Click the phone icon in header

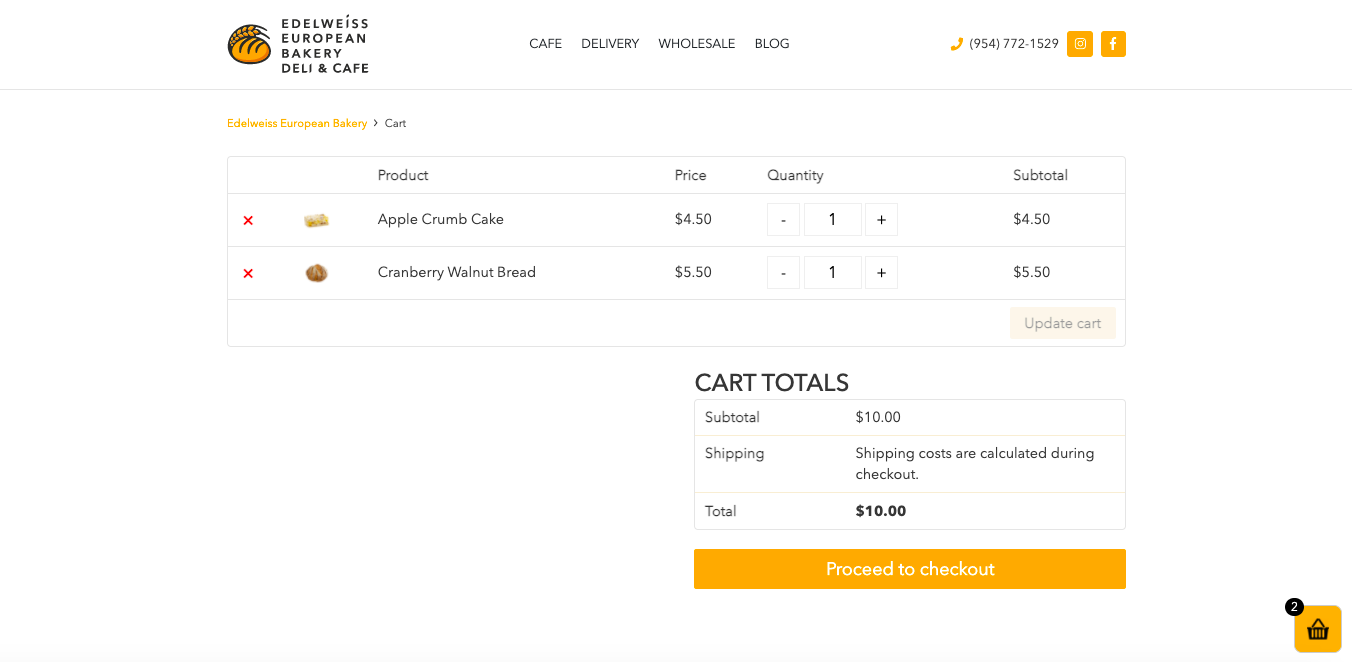[957, 44]
